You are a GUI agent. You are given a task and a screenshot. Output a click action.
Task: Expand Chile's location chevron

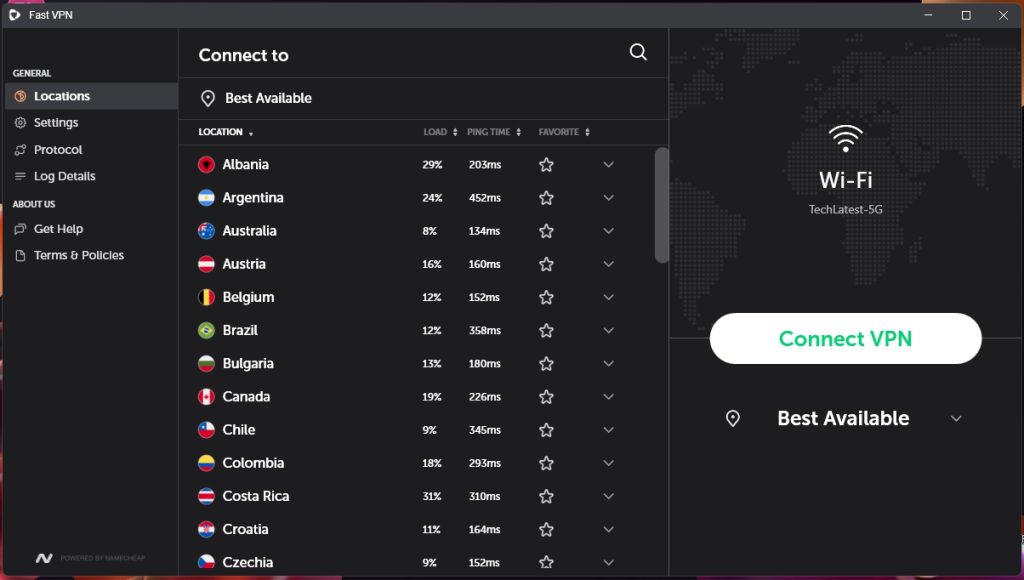click(x=608, y=430)
